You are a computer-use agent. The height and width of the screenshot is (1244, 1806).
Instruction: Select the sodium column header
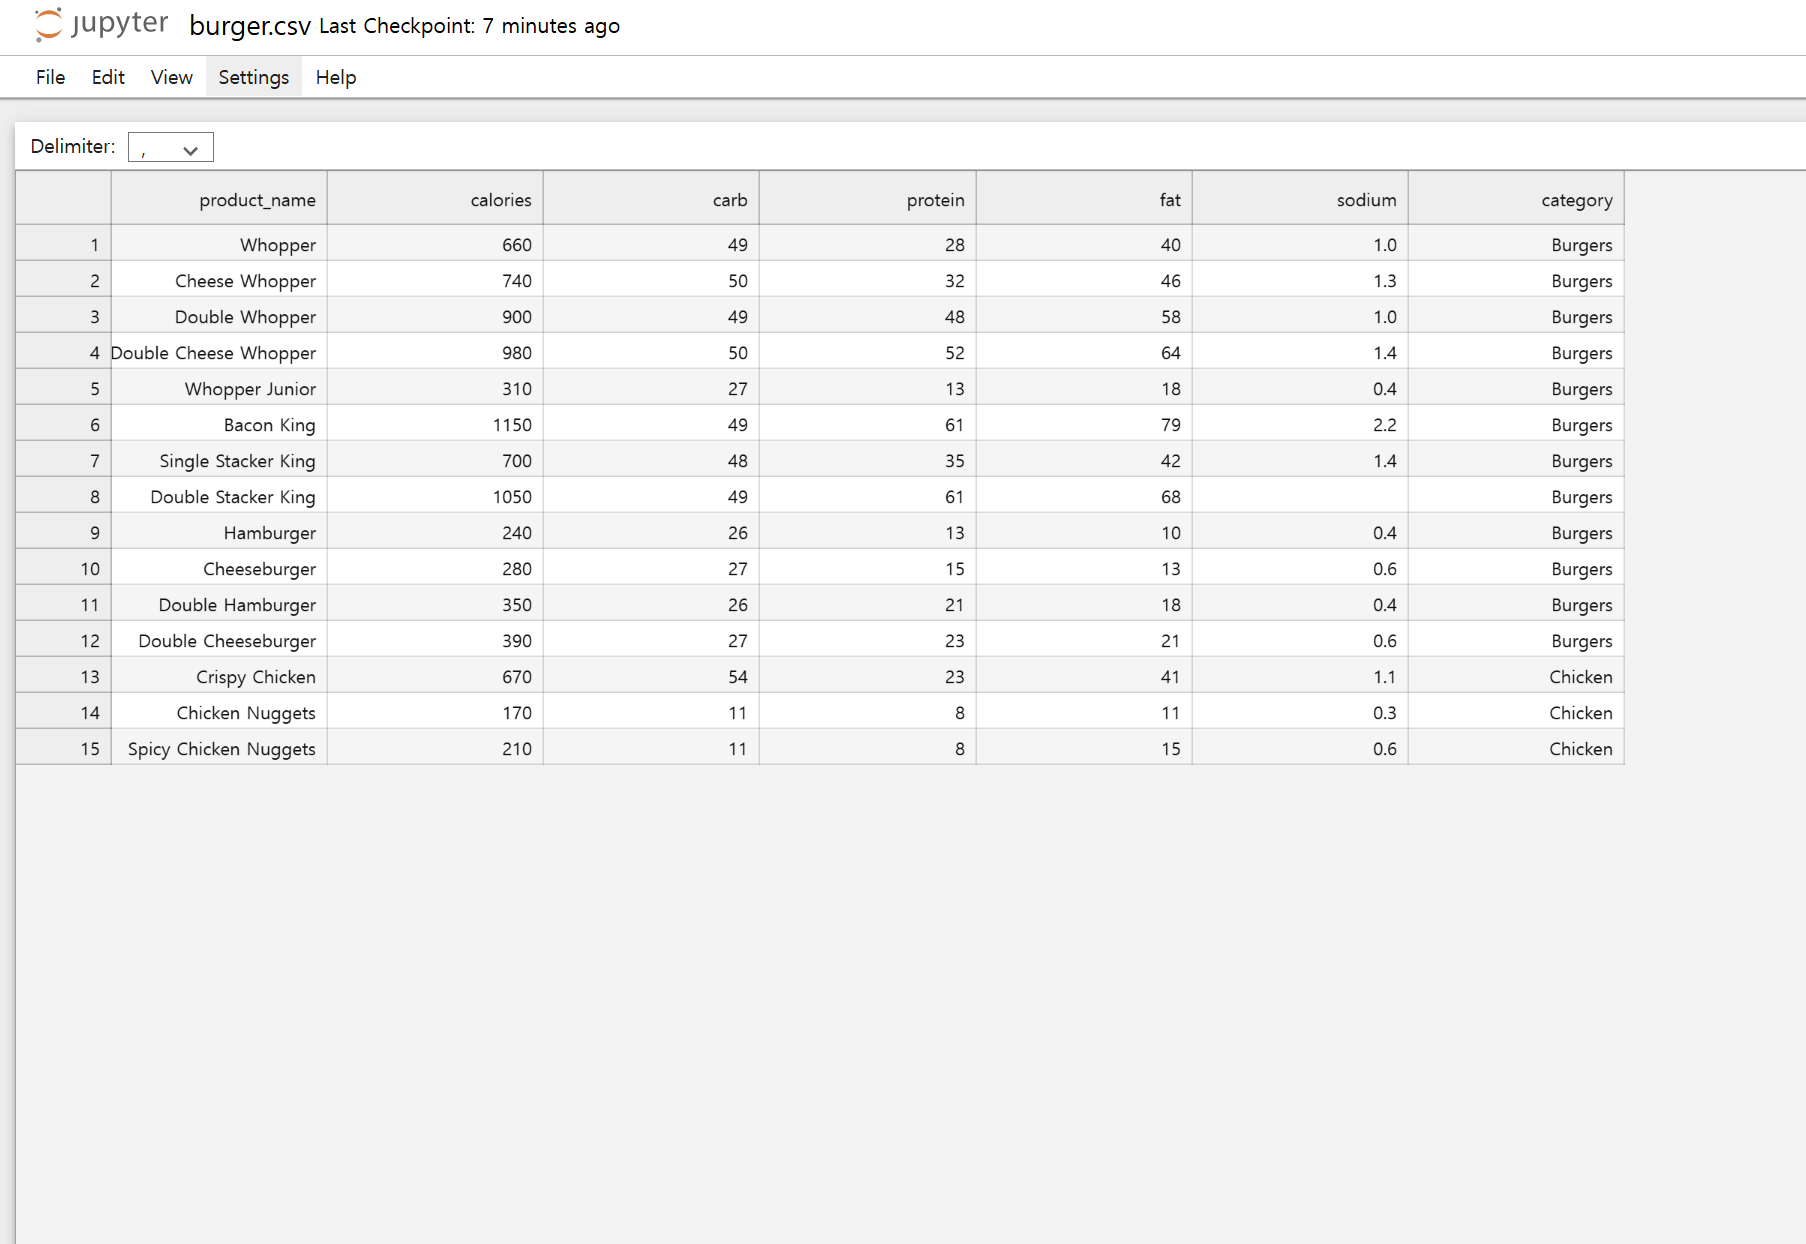(1300, 199)
